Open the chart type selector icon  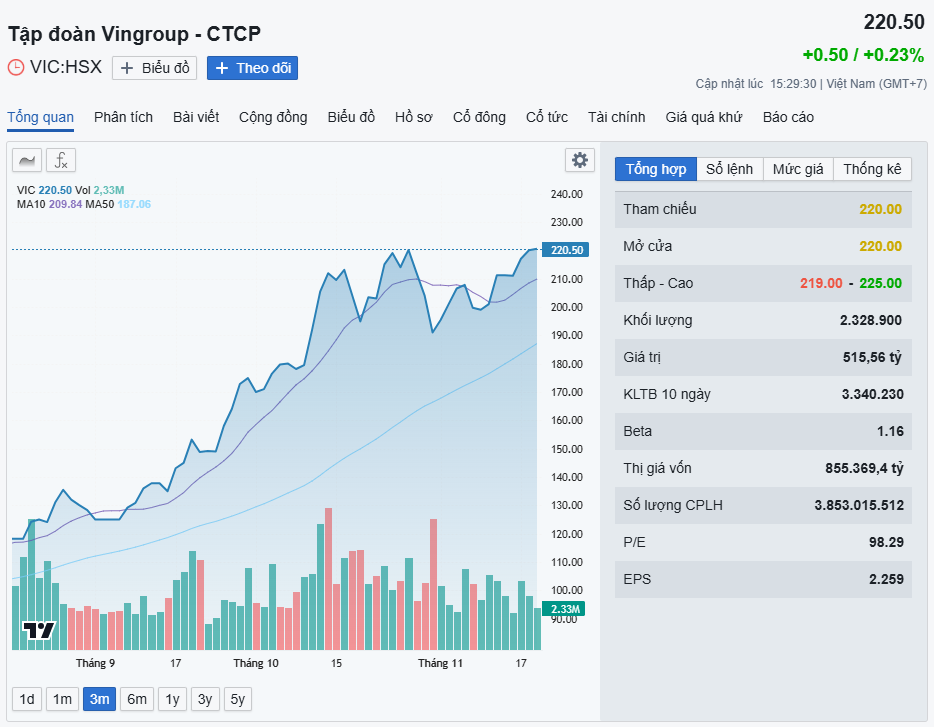point(27,160)
